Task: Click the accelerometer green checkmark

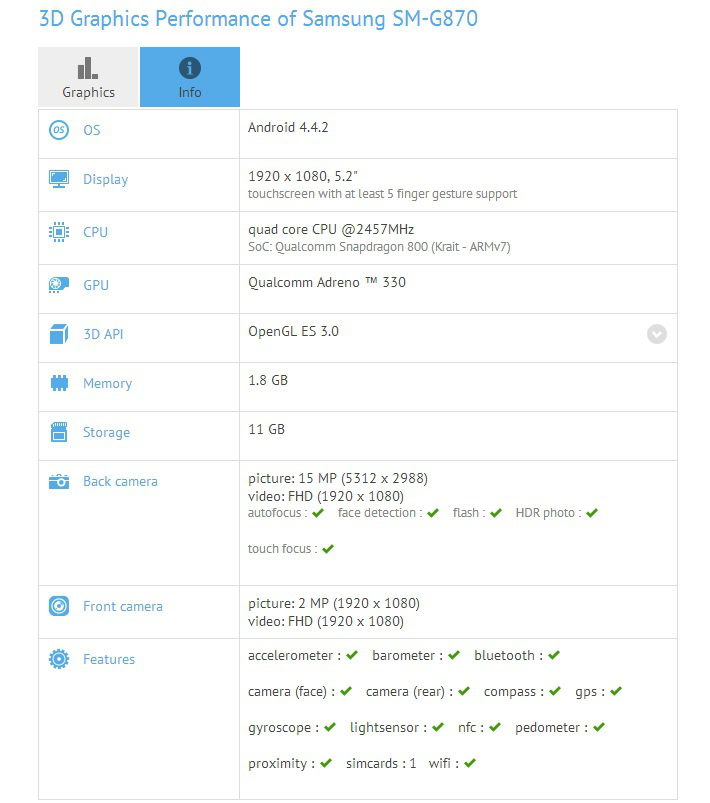Action: pos(352,655)
